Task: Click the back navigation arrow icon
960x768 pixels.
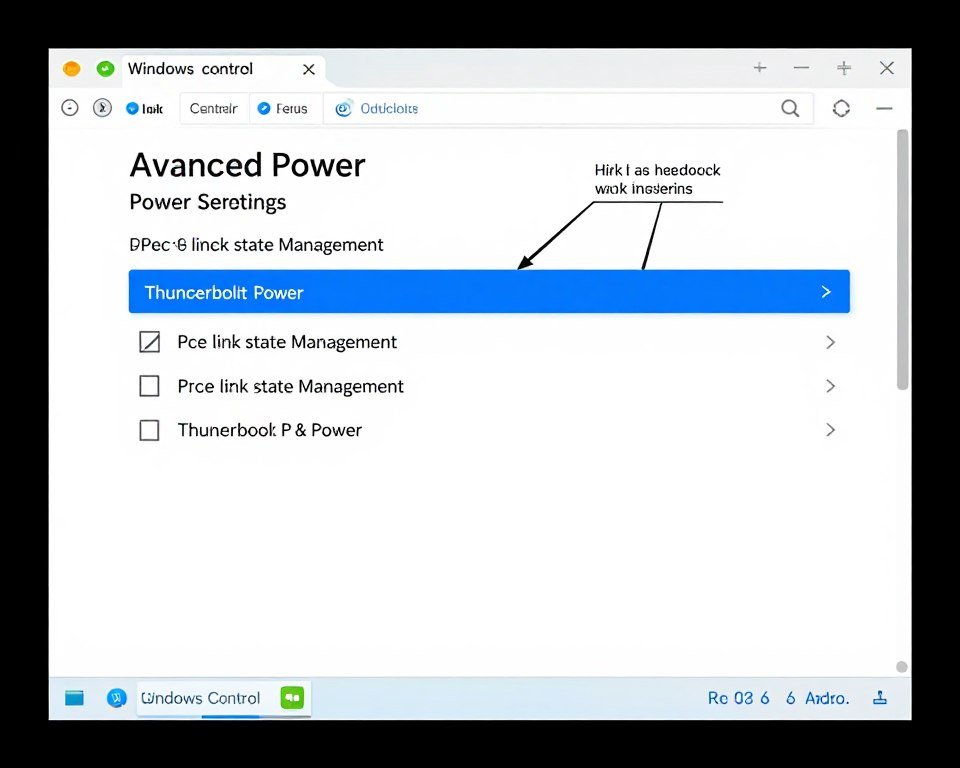Action: tap(70, 108)
